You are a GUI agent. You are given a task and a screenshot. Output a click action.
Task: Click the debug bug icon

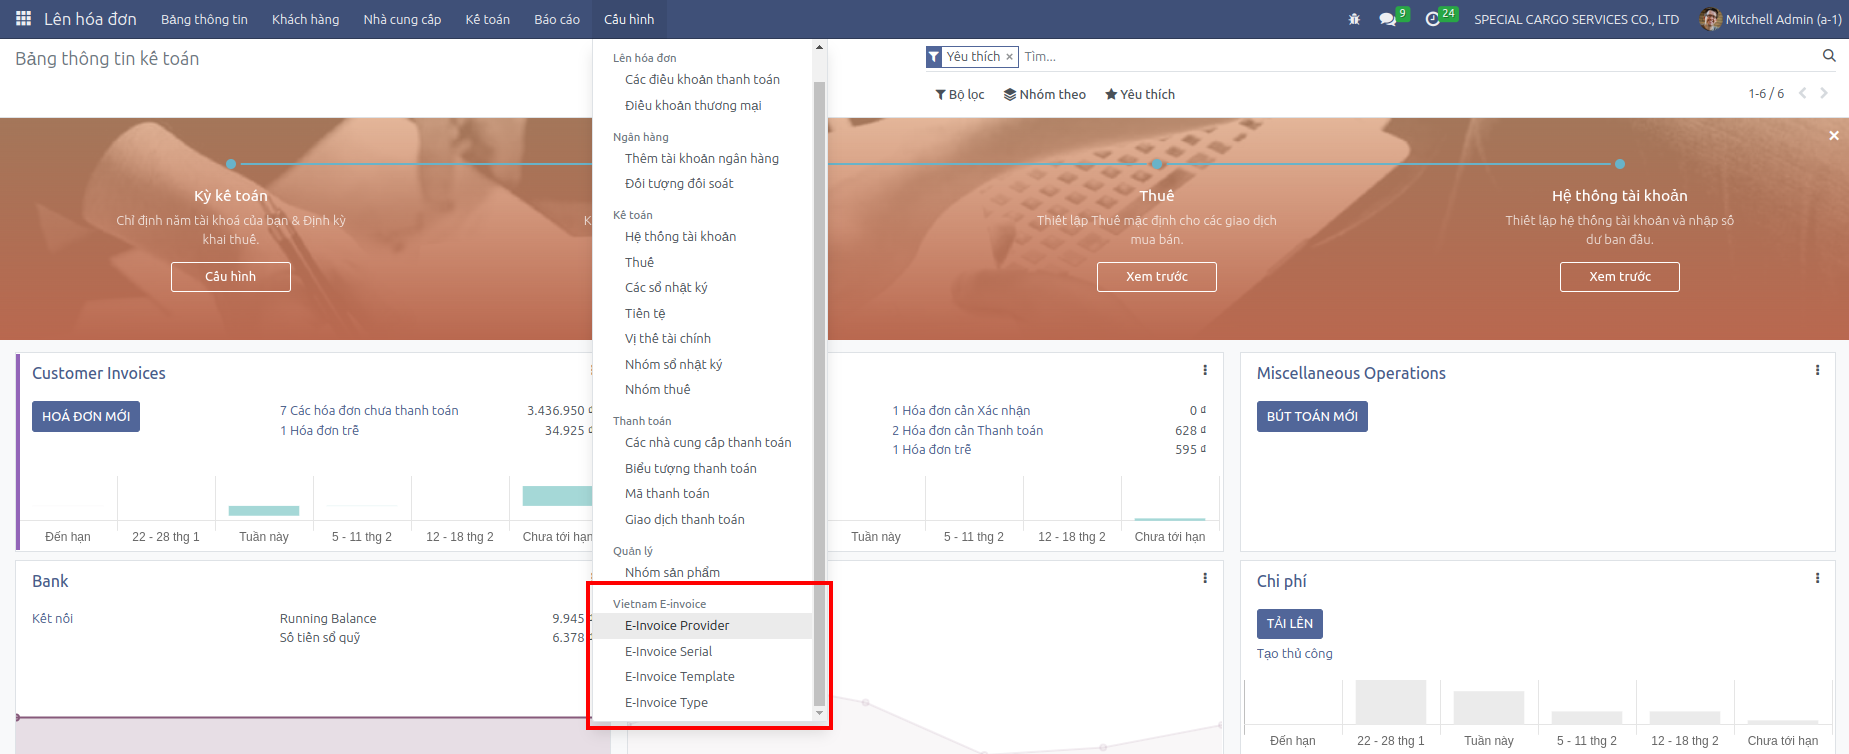point(1354,19)
